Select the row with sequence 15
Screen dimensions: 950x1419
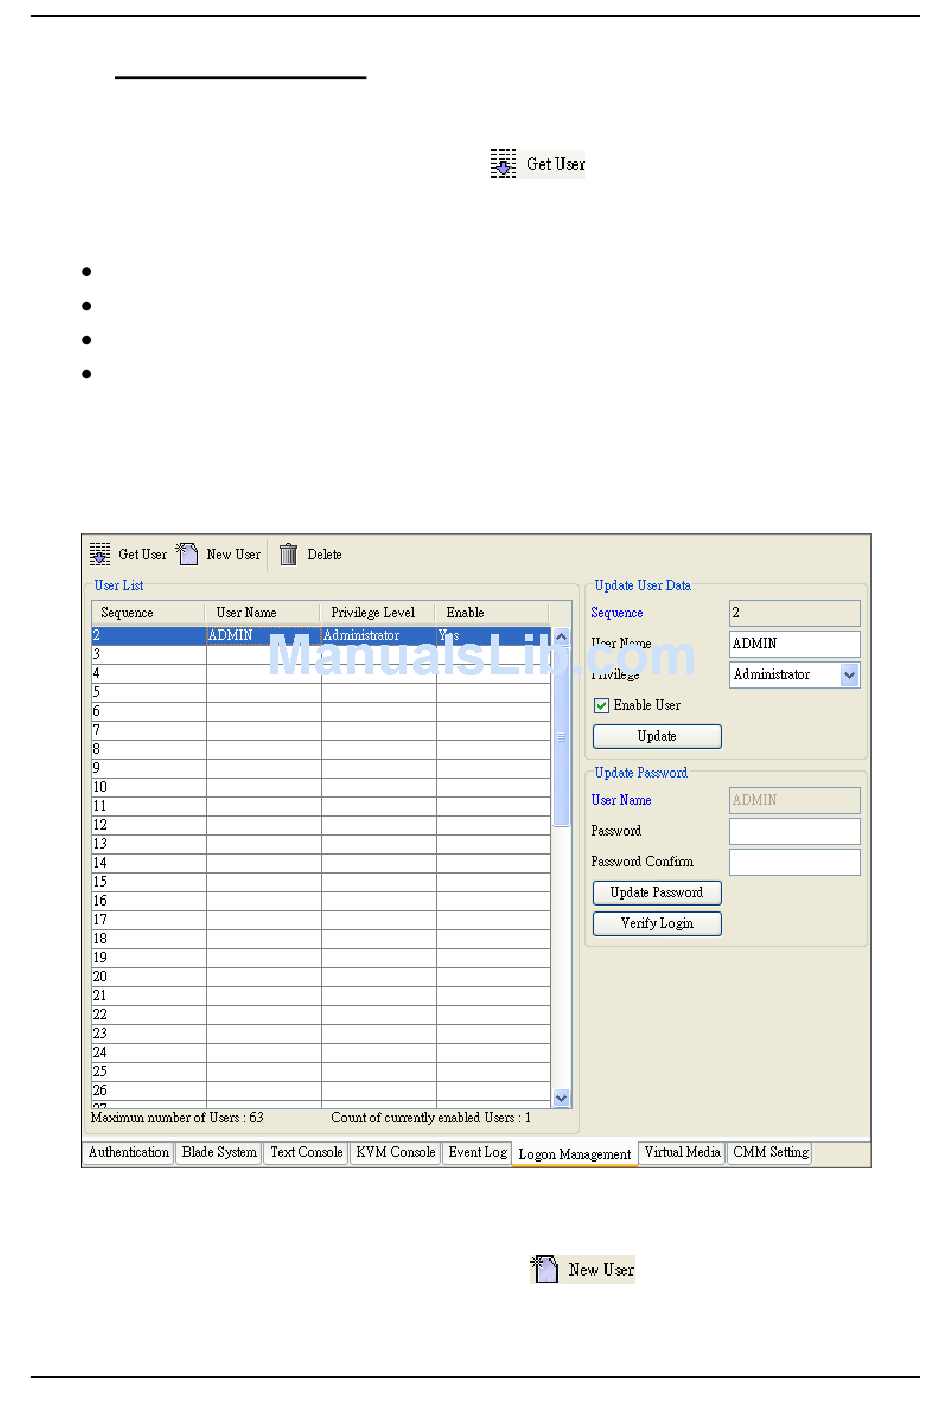click(x=321, y=882)
